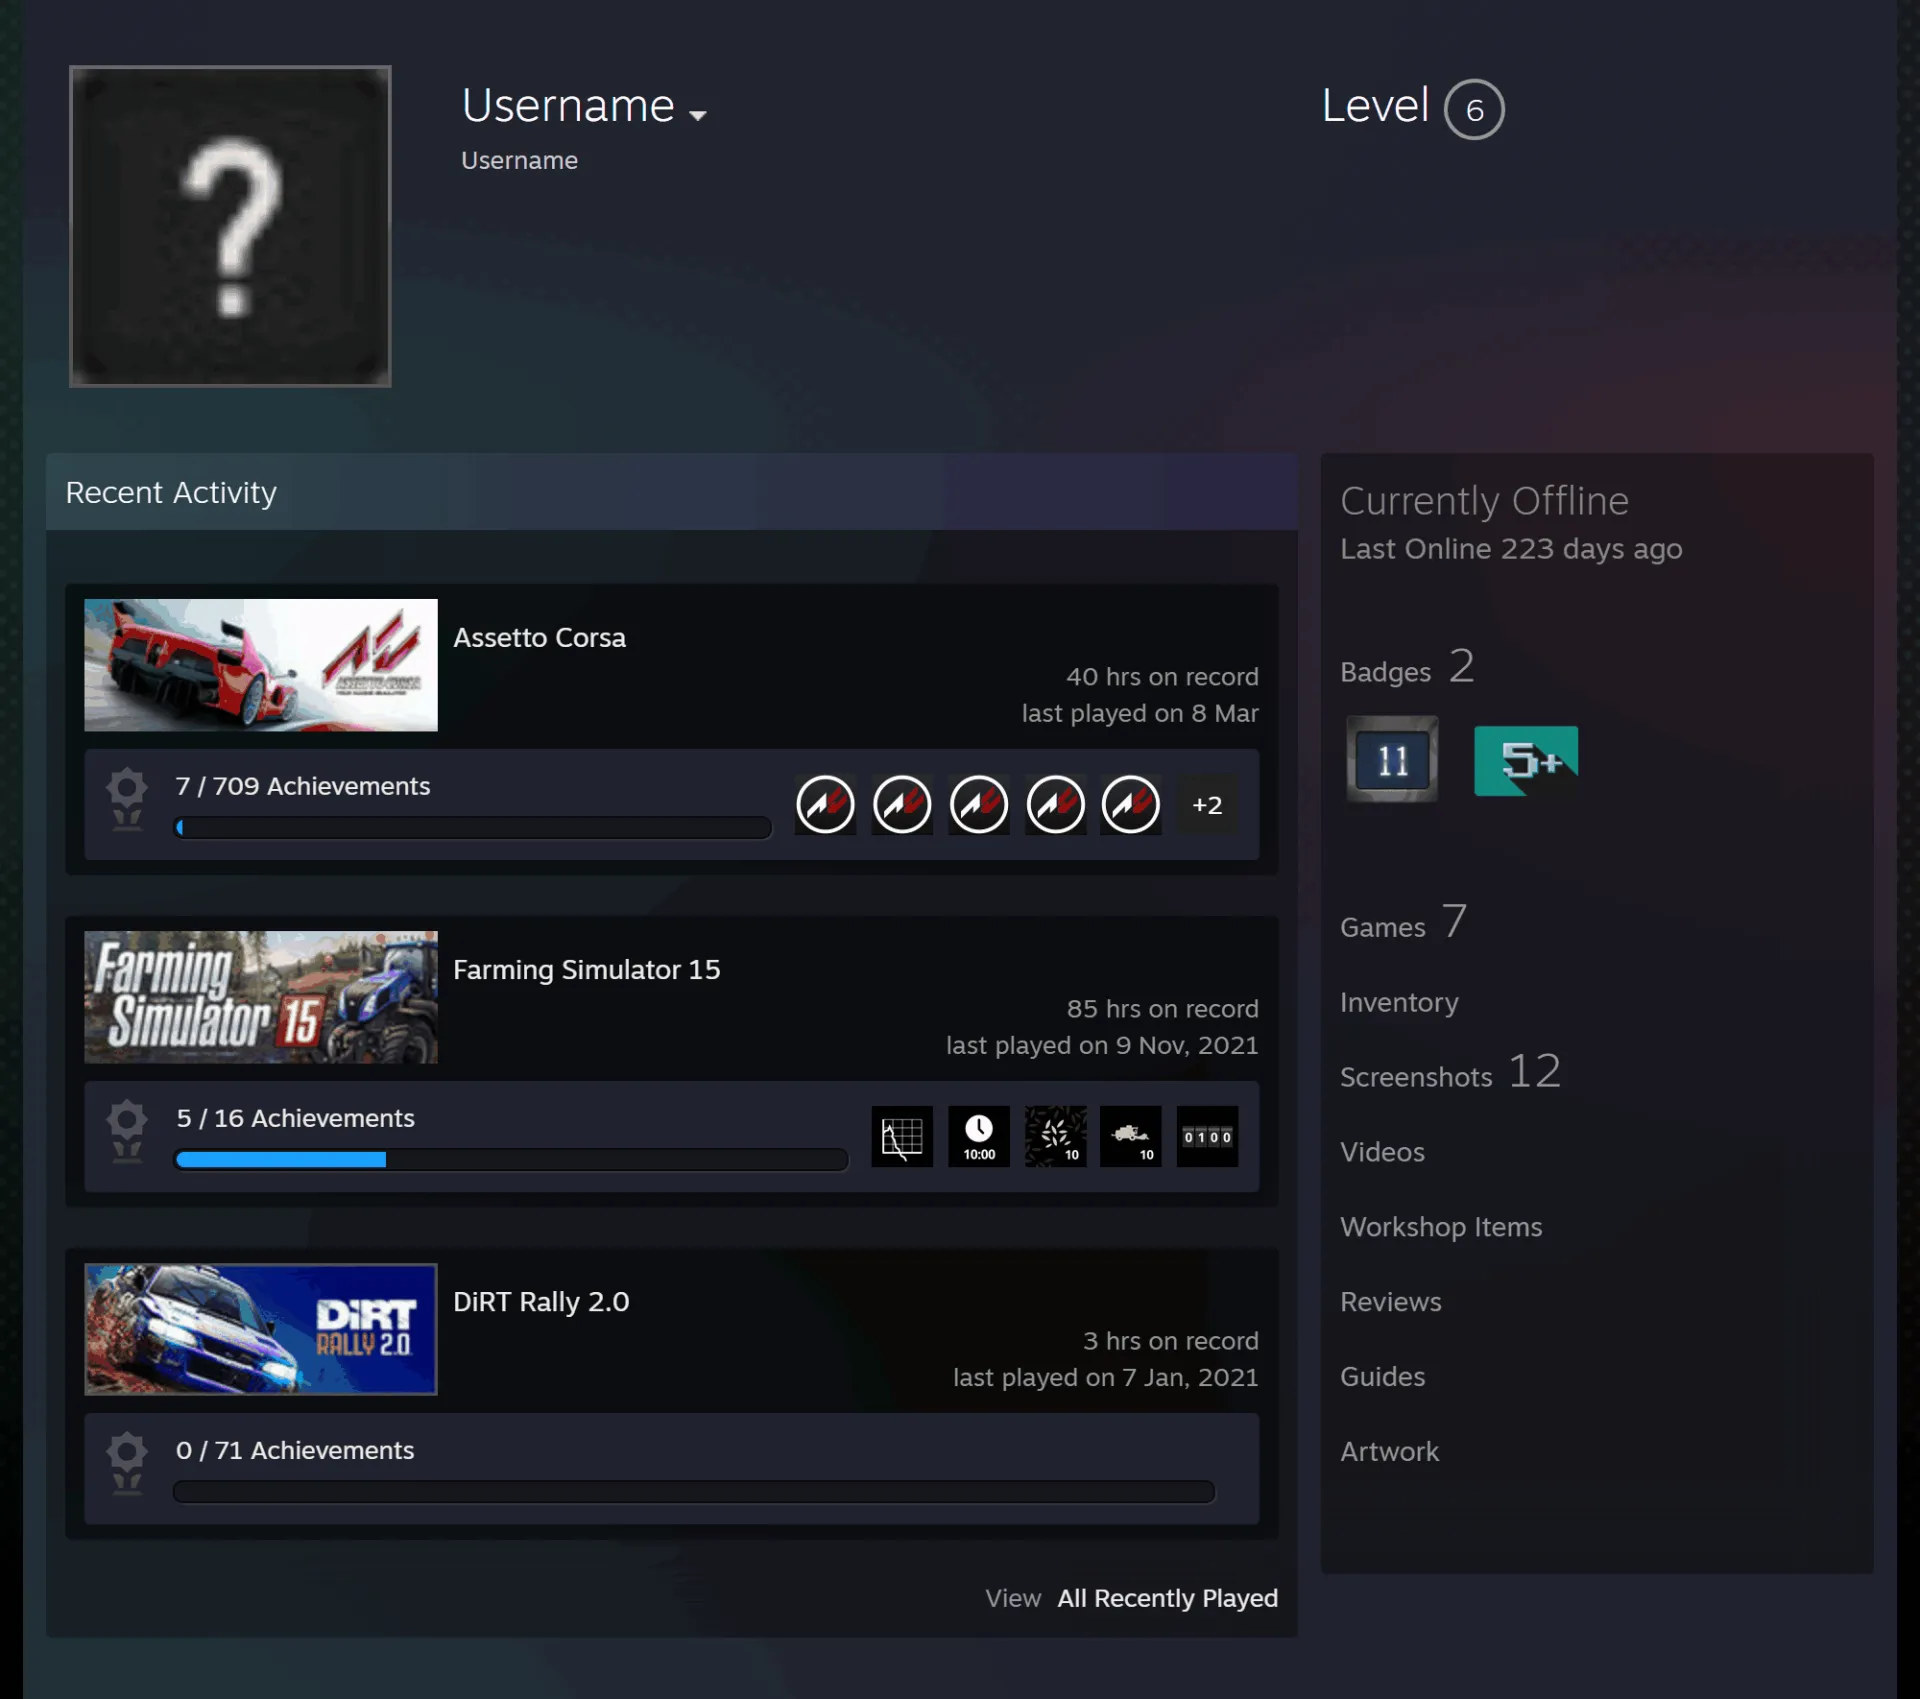
Task: Open the DiRT Rally 2.0 title link
Action: coord(541,1301)
